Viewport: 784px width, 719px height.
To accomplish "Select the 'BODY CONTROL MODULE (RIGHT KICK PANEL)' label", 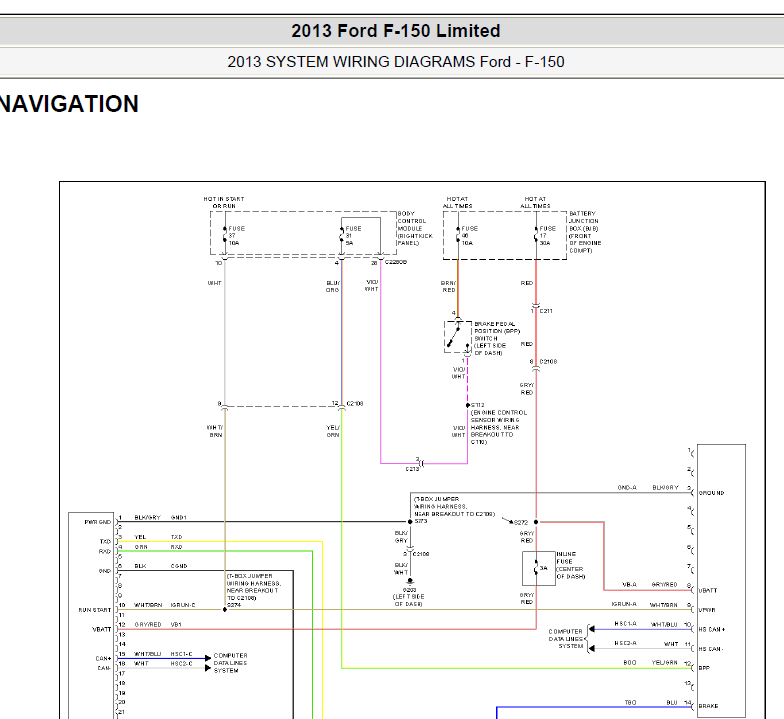I will 415,228.
